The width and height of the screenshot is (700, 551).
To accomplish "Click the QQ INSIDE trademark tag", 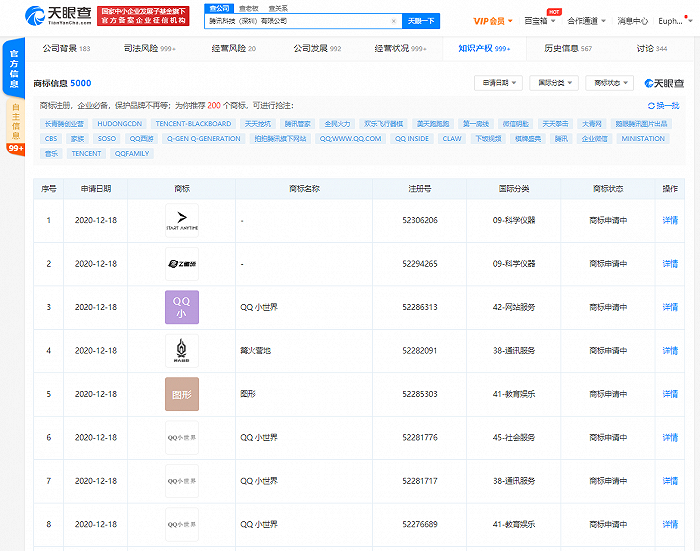I will tap(412, 138).
